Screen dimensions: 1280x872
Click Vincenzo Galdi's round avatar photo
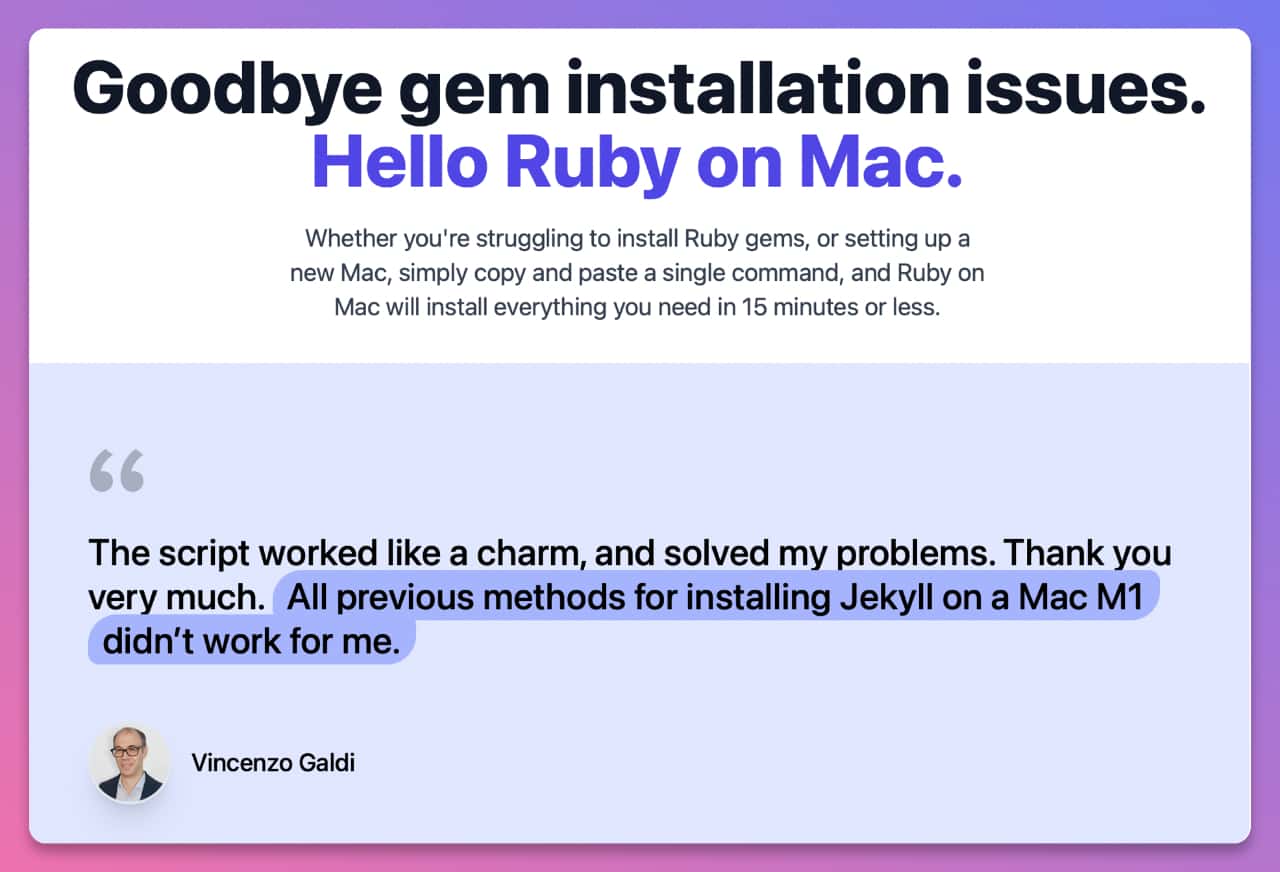pos(130,764)
